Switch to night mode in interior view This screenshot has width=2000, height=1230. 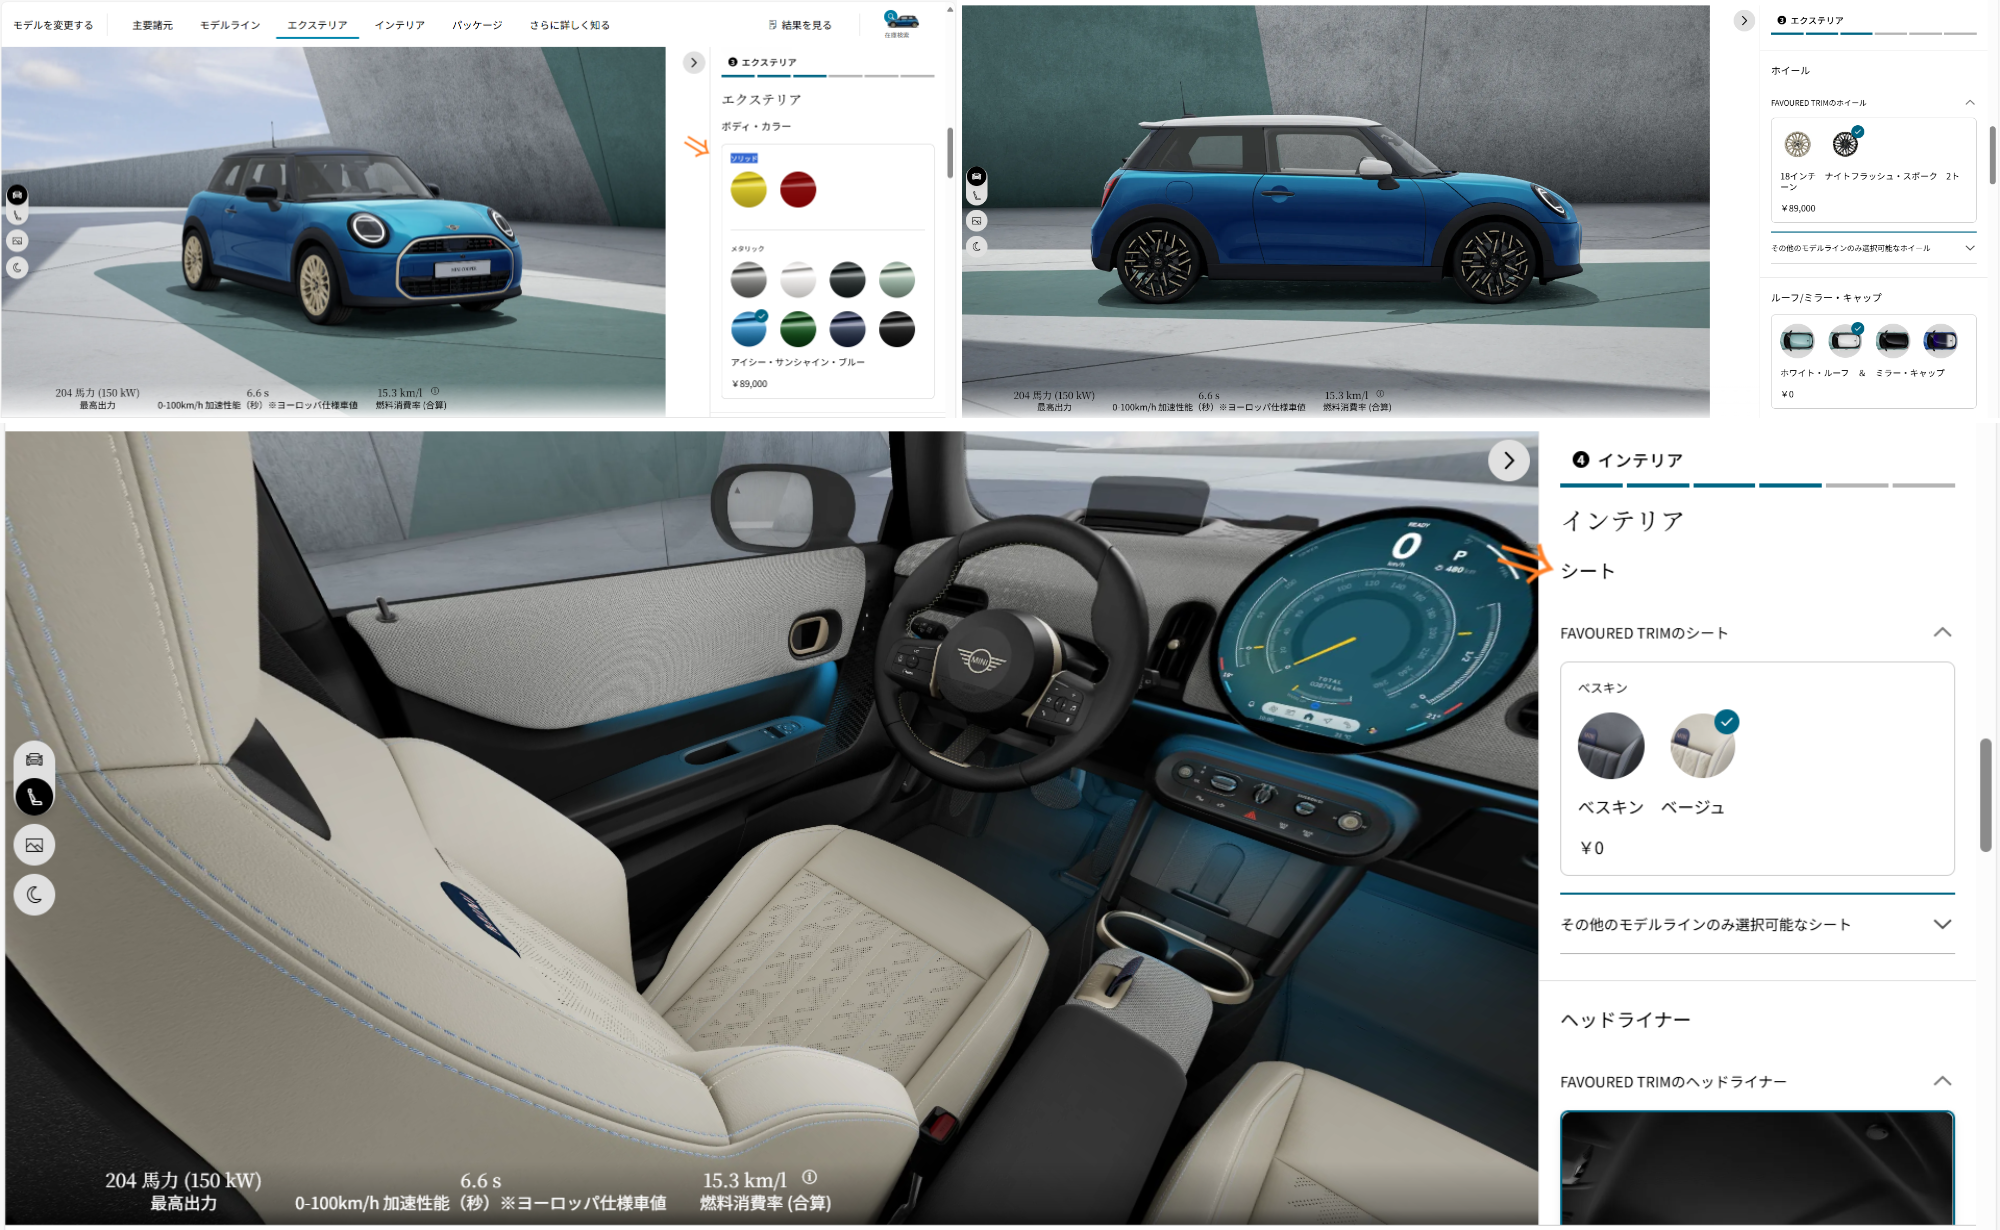tap(34, 895)
